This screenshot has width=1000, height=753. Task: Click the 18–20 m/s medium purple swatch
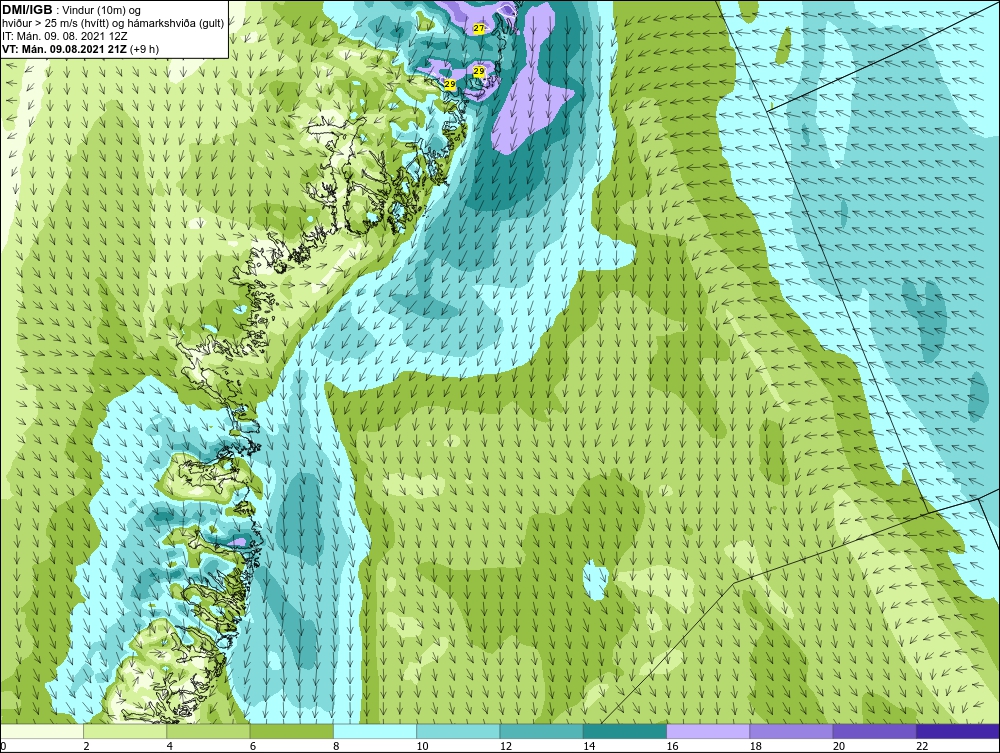pyautogui.click(x=791, y=731)
